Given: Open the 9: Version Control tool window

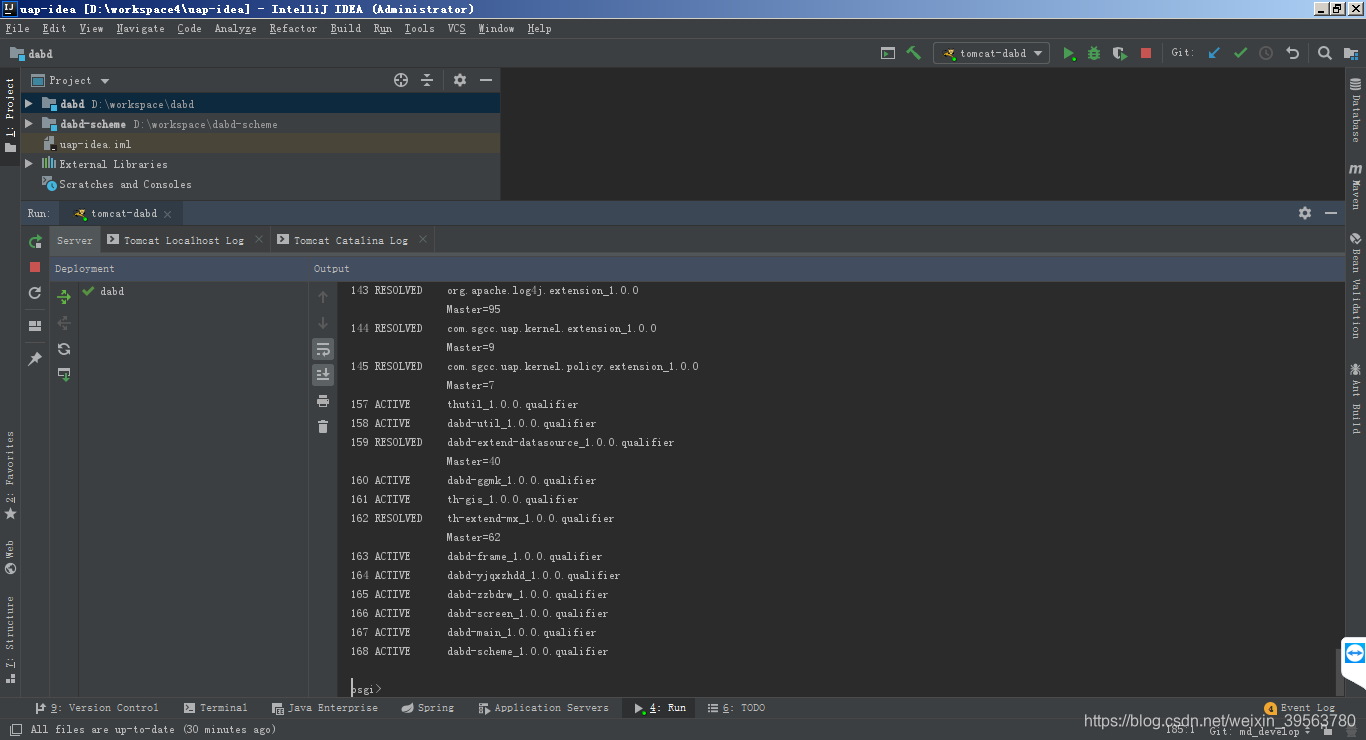Looking at the screenshot, I should pos(97,708).
